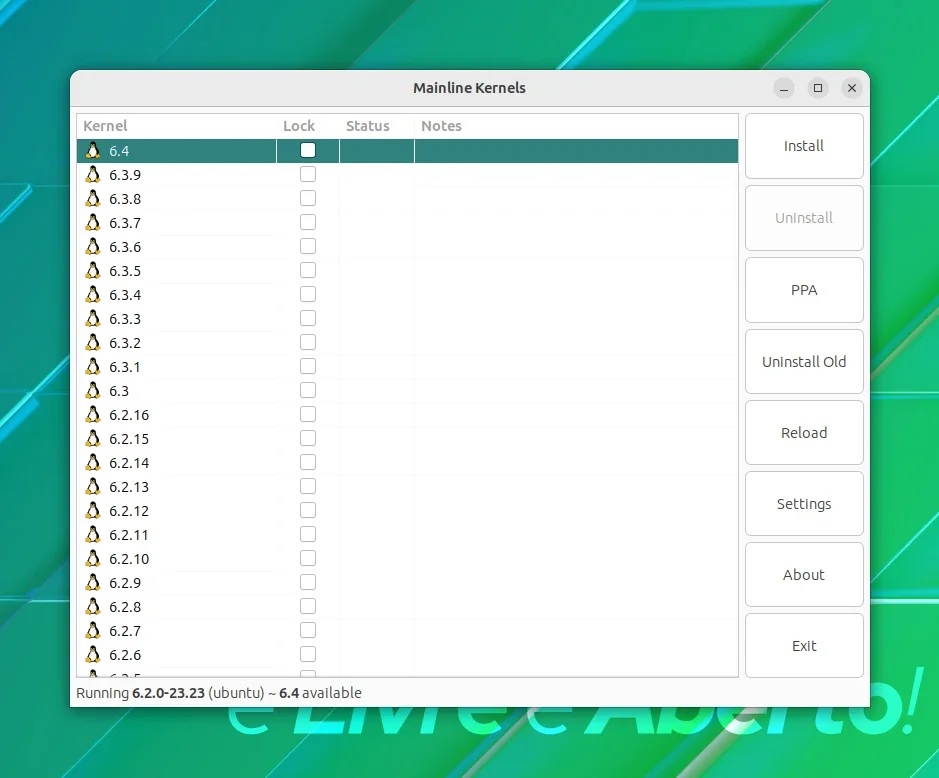Click the penguin icon beside kernel 6.3.5
The height and width of the screenshot is (778, 939).
tap(93, 270)
